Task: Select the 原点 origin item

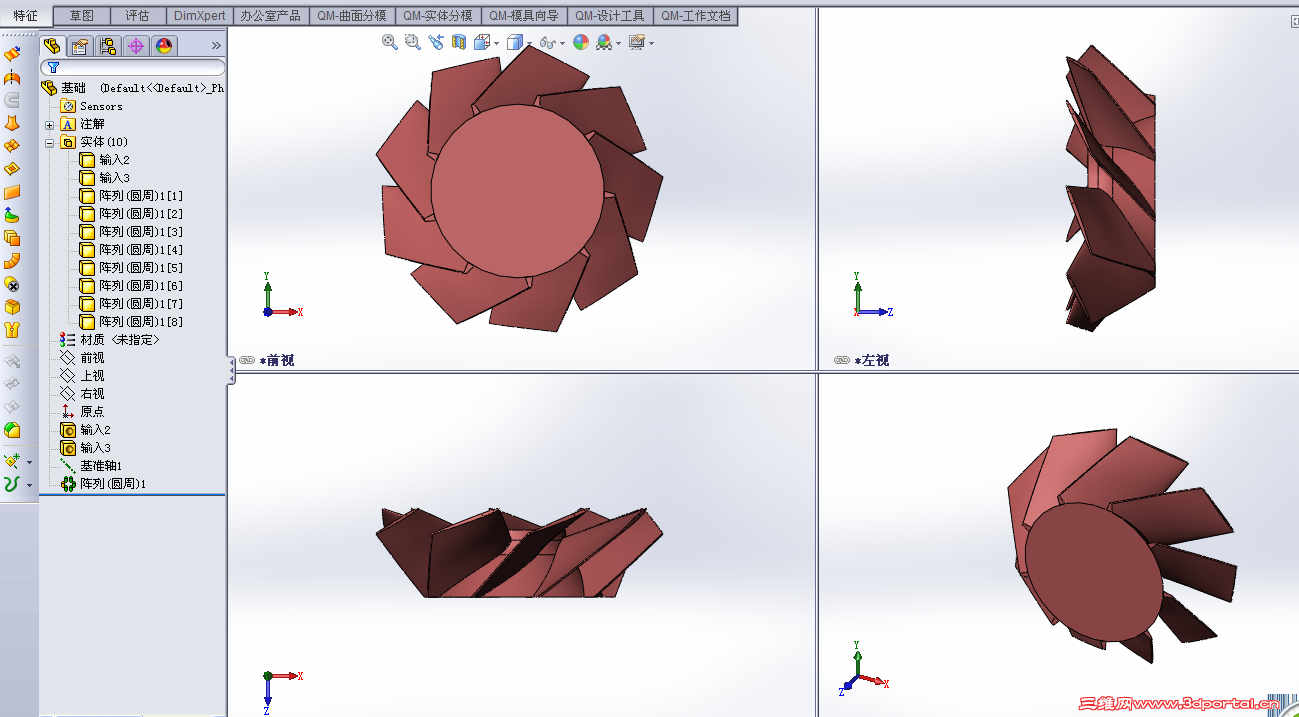Action: point(92,412)
